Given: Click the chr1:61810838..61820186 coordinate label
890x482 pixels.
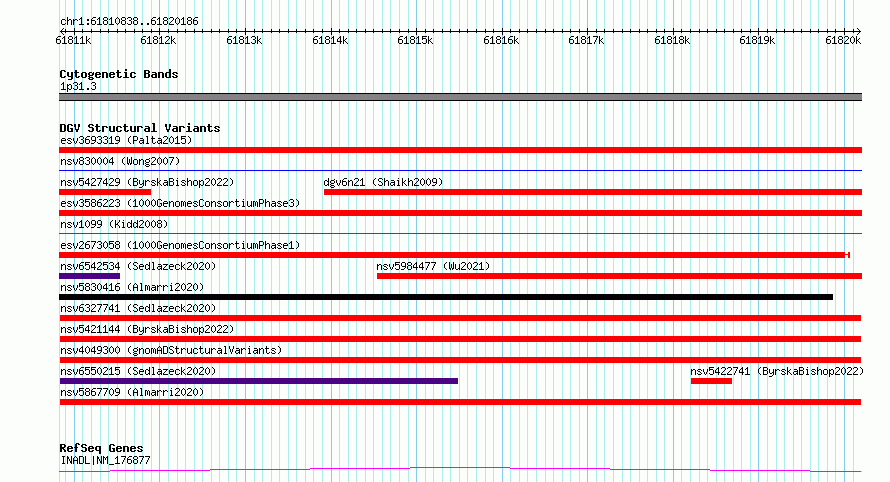Looking at the screenshot, I should 129,22.
